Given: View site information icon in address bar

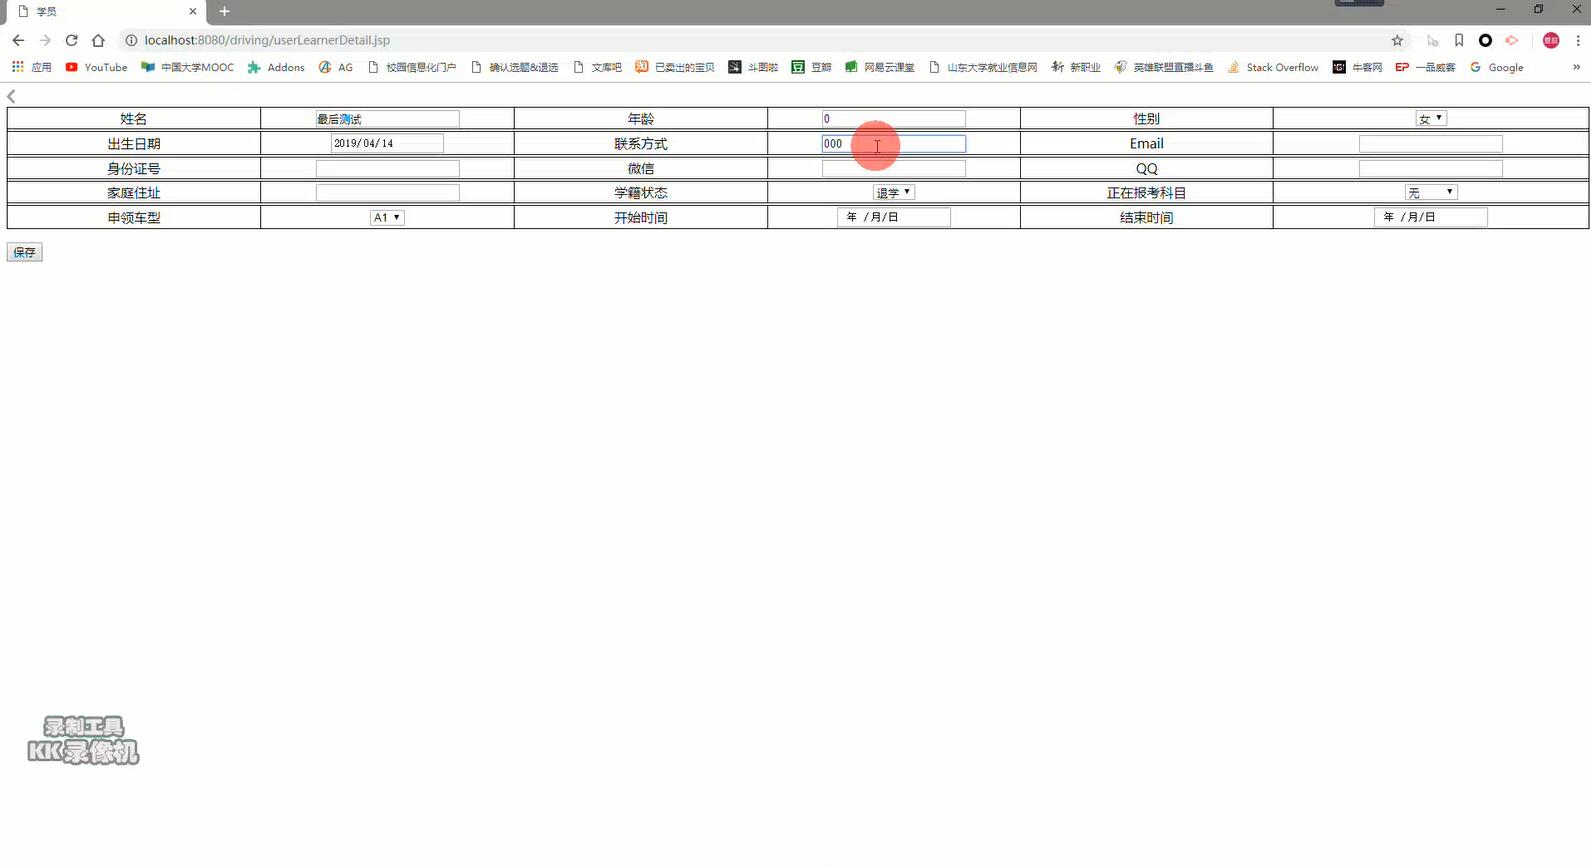Looking at the screenshot, I should tap(130, 40).
